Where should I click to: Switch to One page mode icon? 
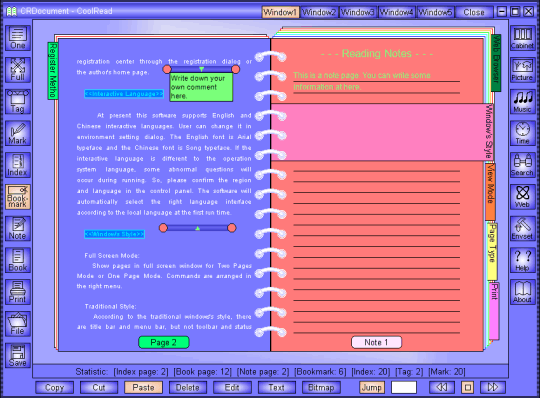click(18, 38)
